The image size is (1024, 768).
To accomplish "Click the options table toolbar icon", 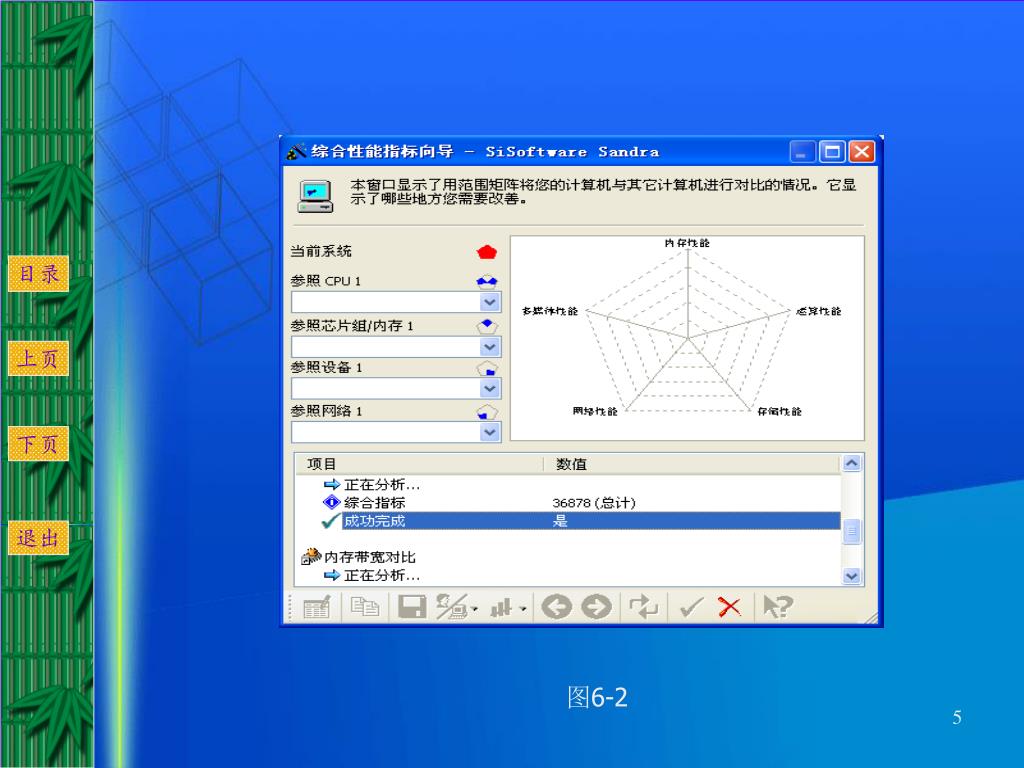I will [x=317, y=607].
